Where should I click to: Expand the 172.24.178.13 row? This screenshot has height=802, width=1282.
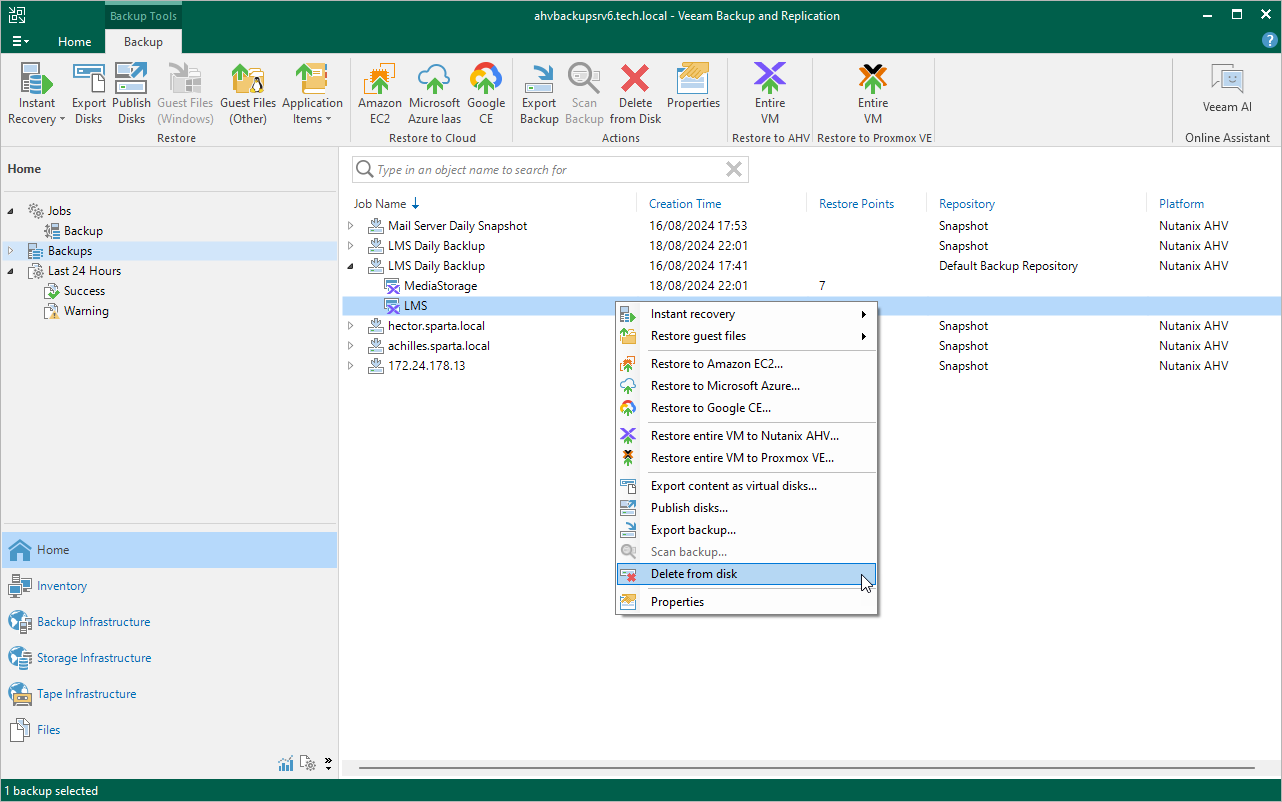coord(351,366)
